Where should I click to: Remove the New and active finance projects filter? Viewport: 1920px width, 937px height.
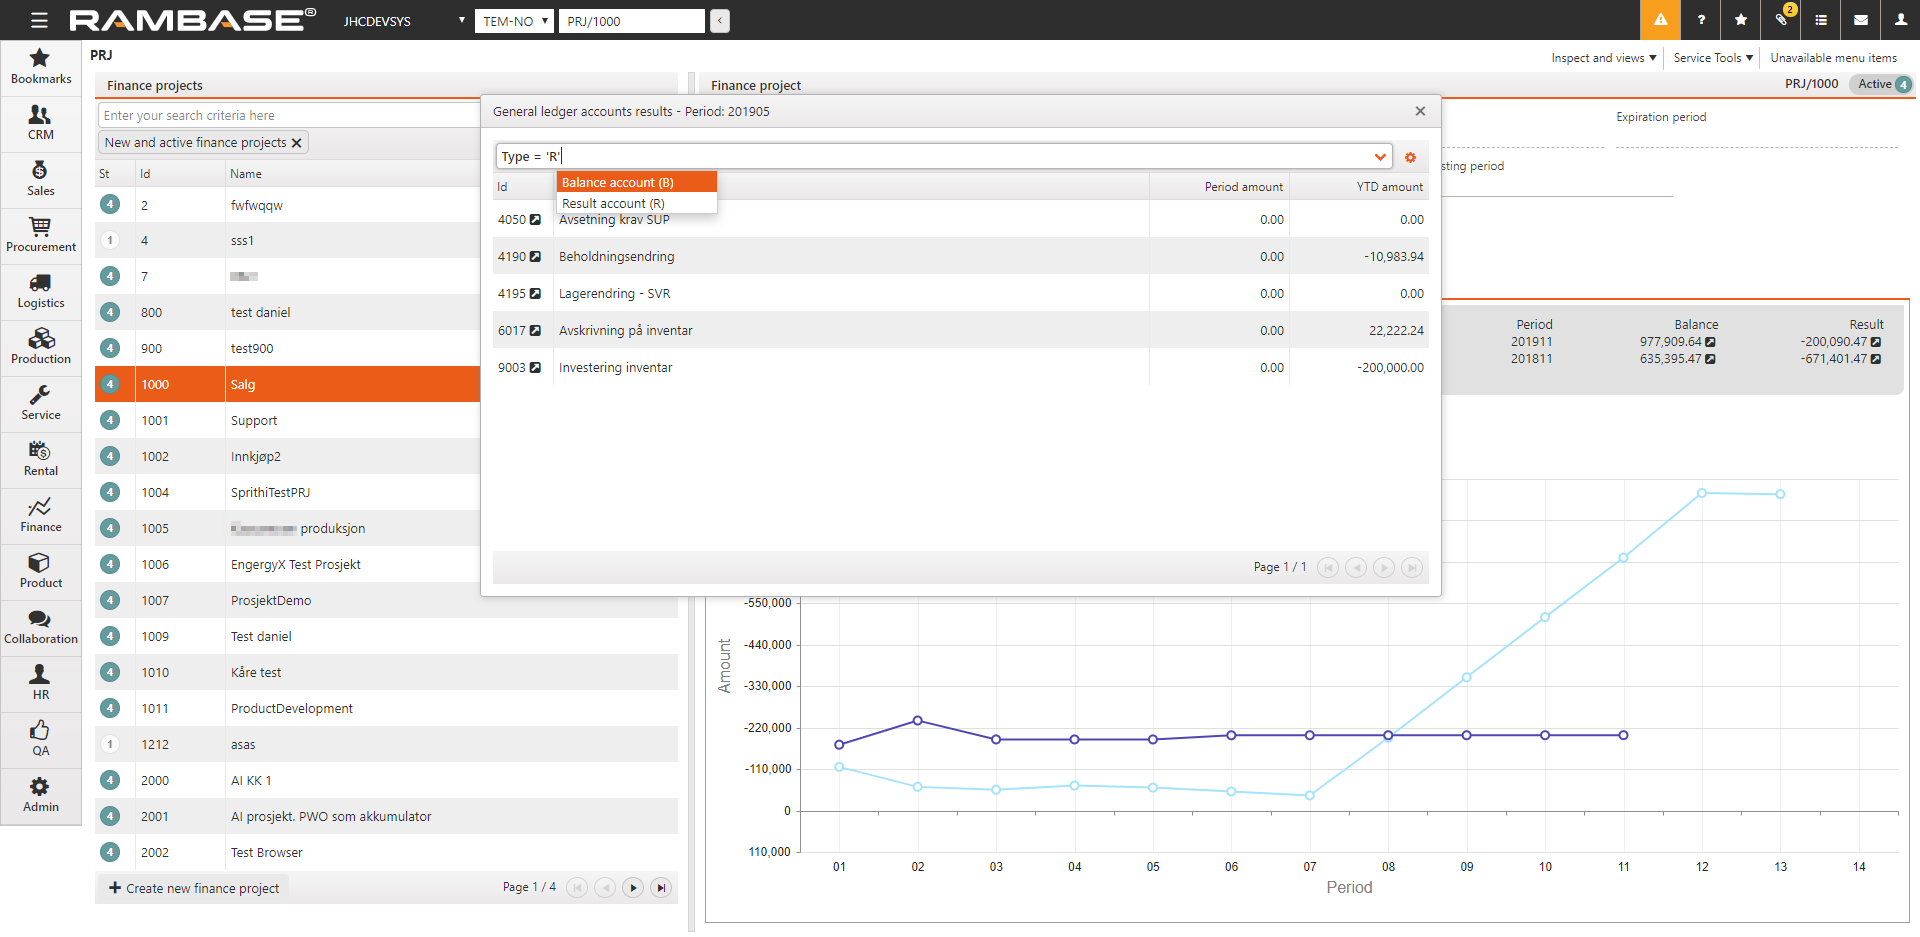point(297,143)
